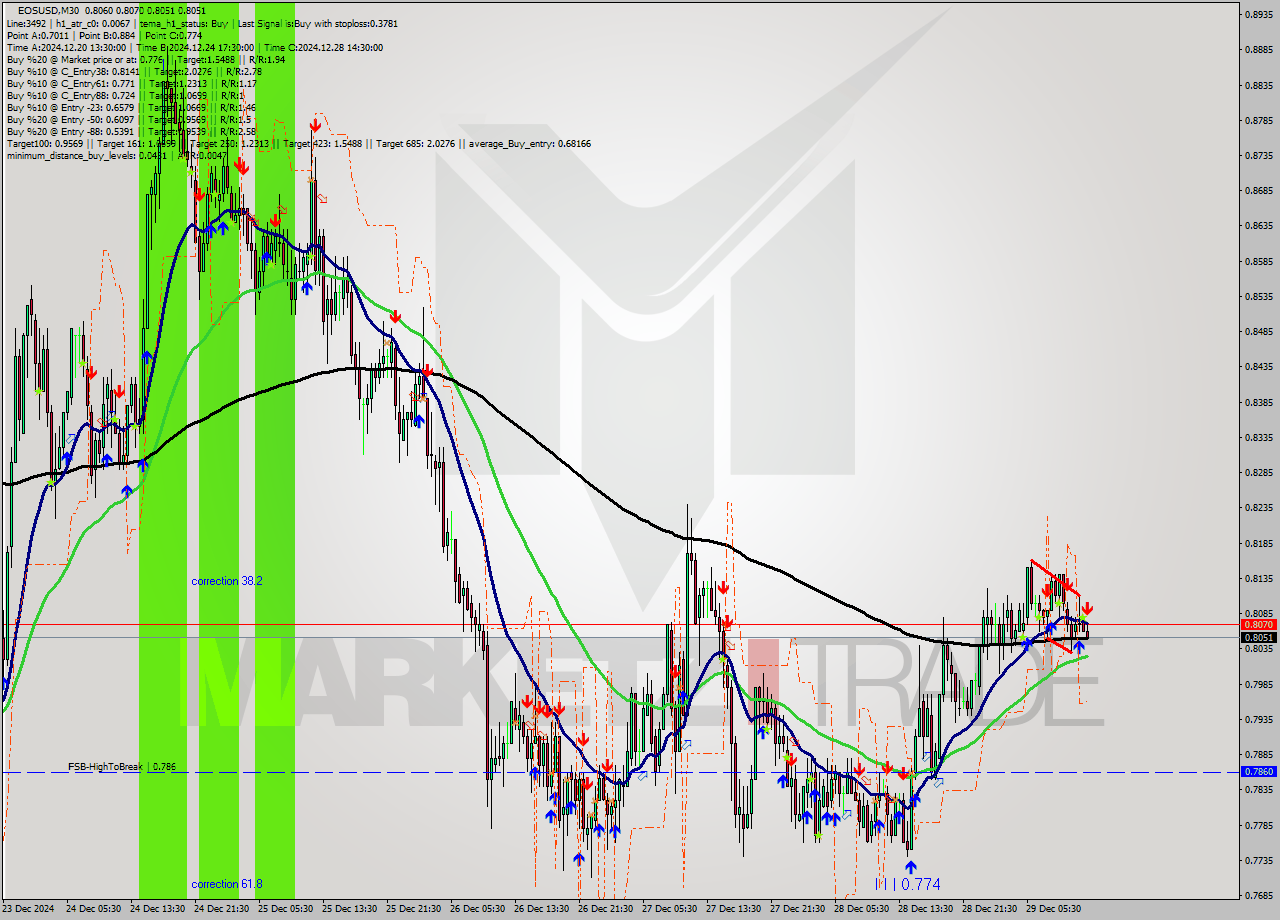The image size is (1280, 920).
Task: Click the 0.8185 price axis label
Action: [x=1258, y=543]
